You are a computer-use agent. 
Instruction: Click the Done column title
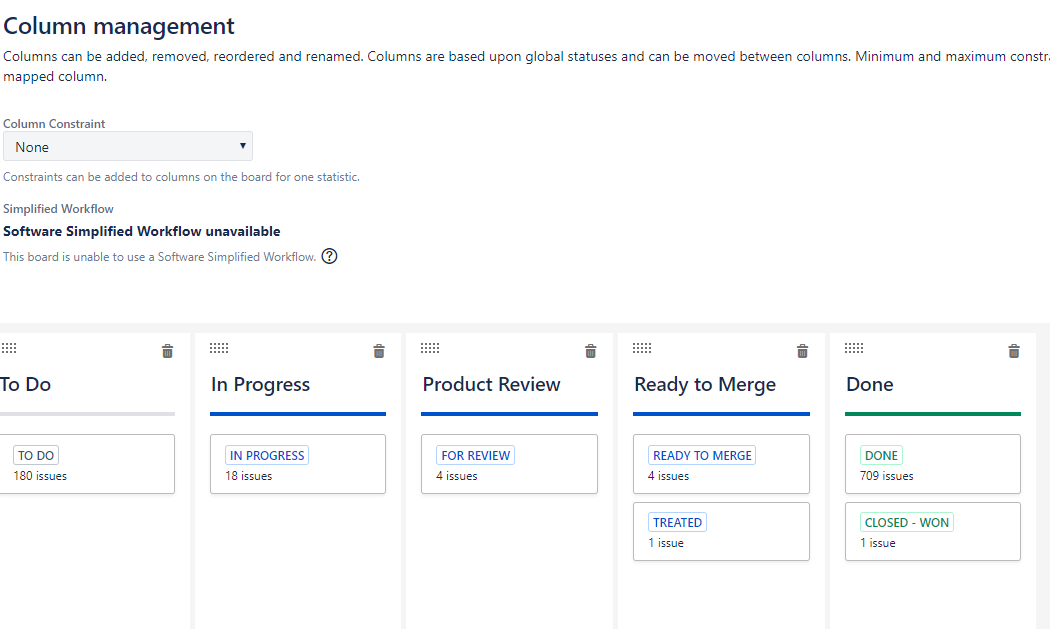870,385
